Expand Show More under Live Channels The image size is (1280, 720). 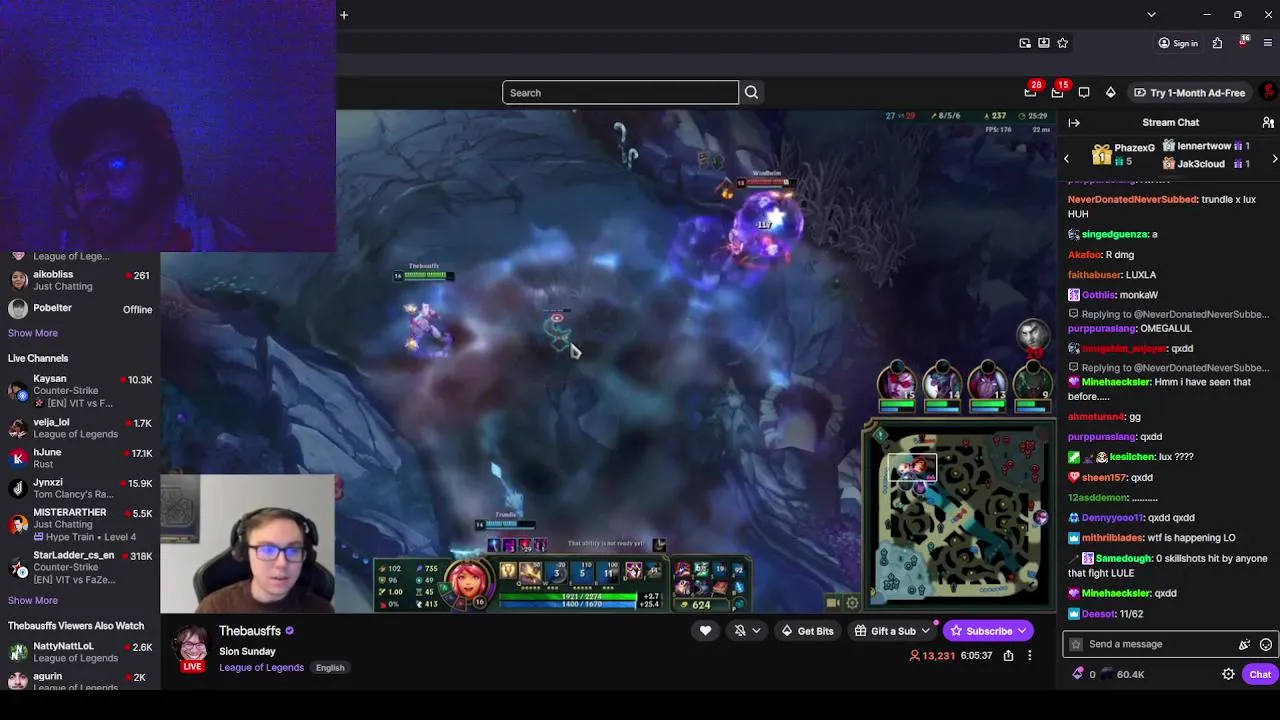pyautogui.click(x=33, y=601)
